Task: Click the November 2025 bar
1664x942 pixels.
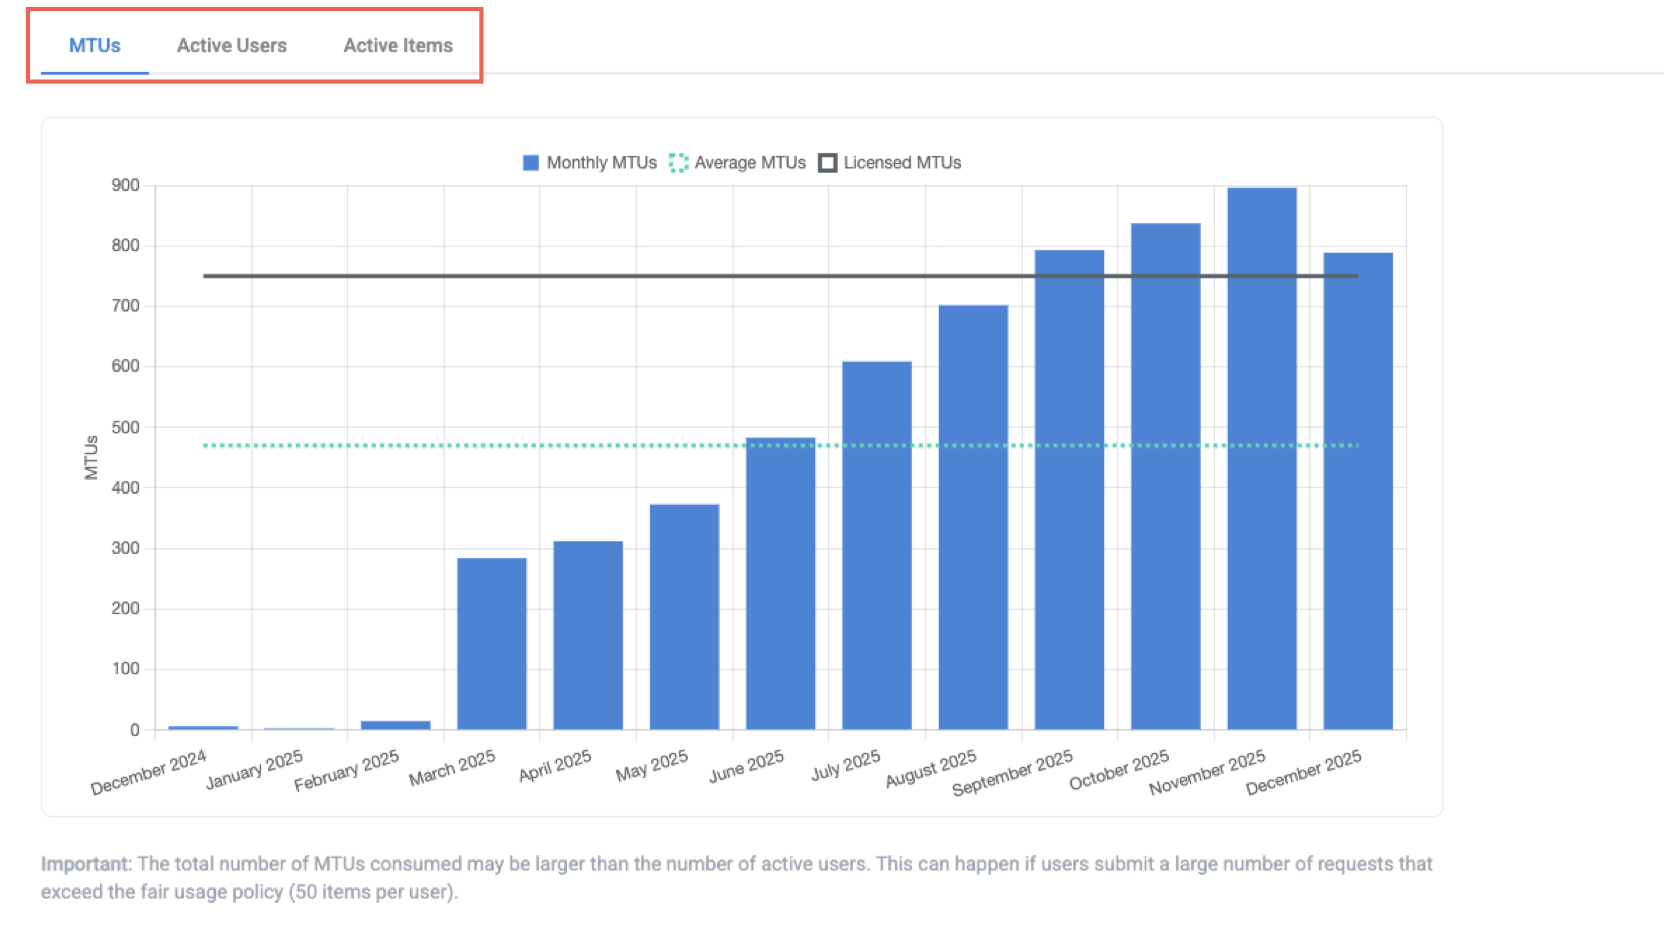Action: click(1261, 450)
